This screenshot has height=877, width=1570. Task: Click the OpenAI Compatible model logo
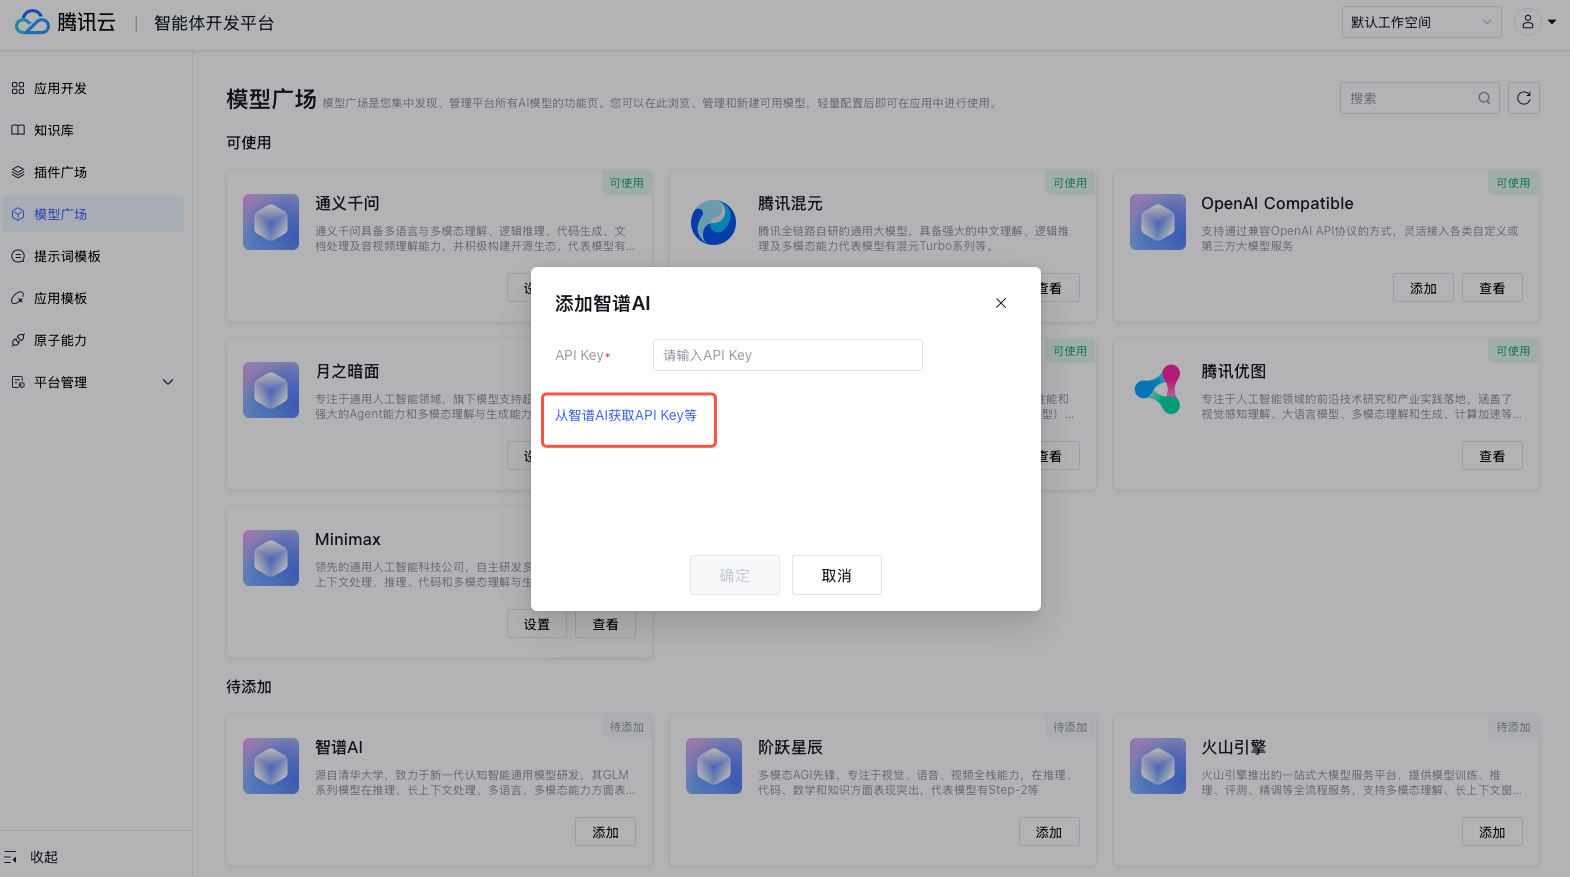tap(1158, 222)
